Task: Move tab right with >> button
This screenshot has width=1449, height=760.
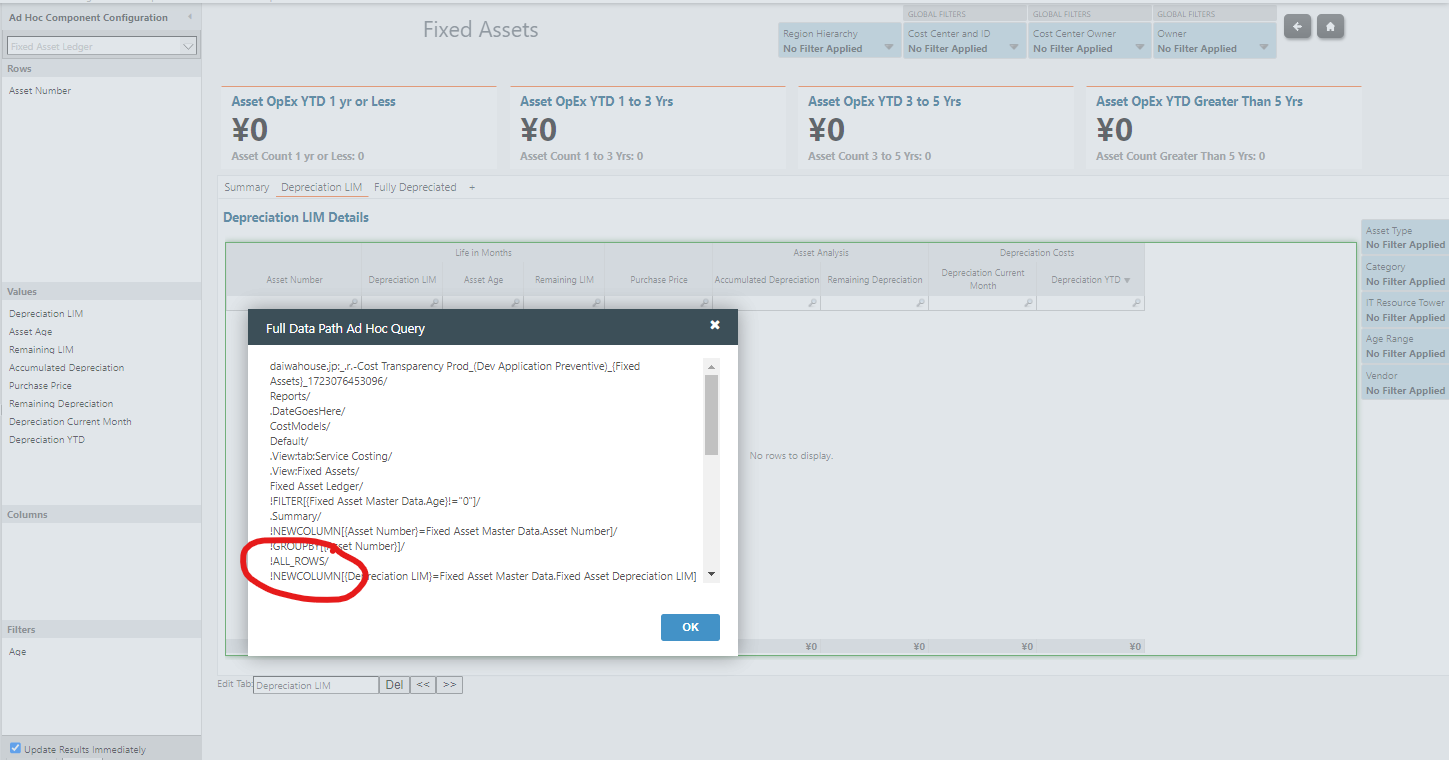Action: pos(450,685)
